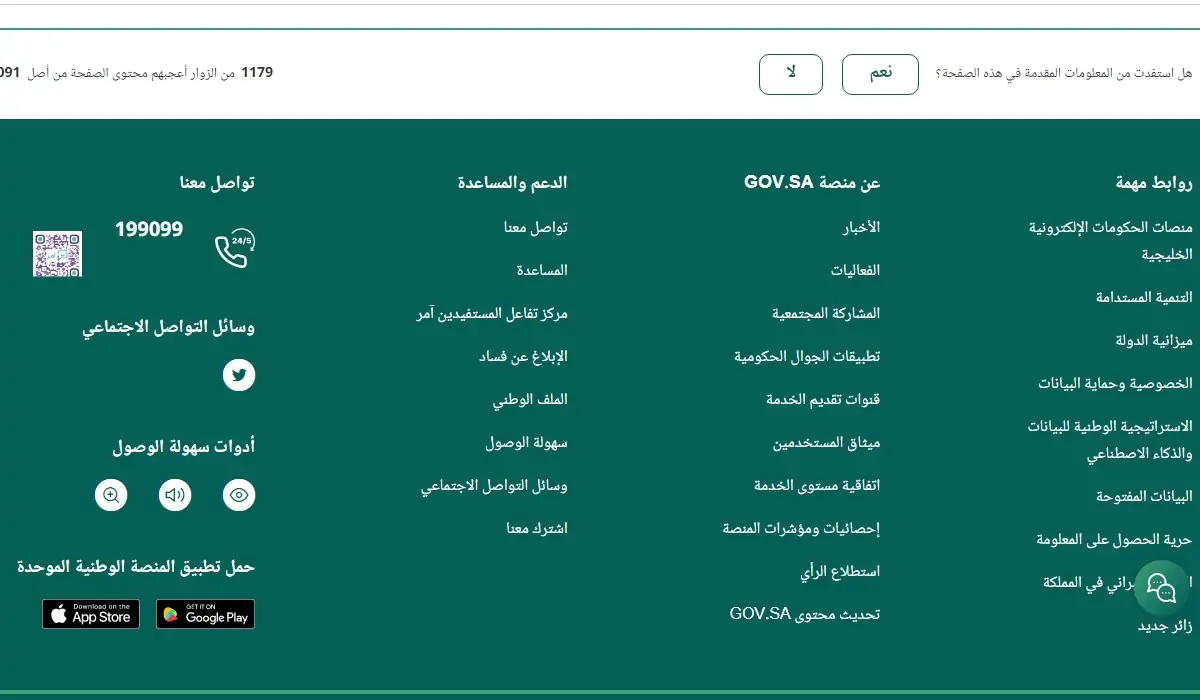This screenshot has height=700, width=1200.
Task: View إحصائيات ومؤشرات المنصة
Action: 801,528
